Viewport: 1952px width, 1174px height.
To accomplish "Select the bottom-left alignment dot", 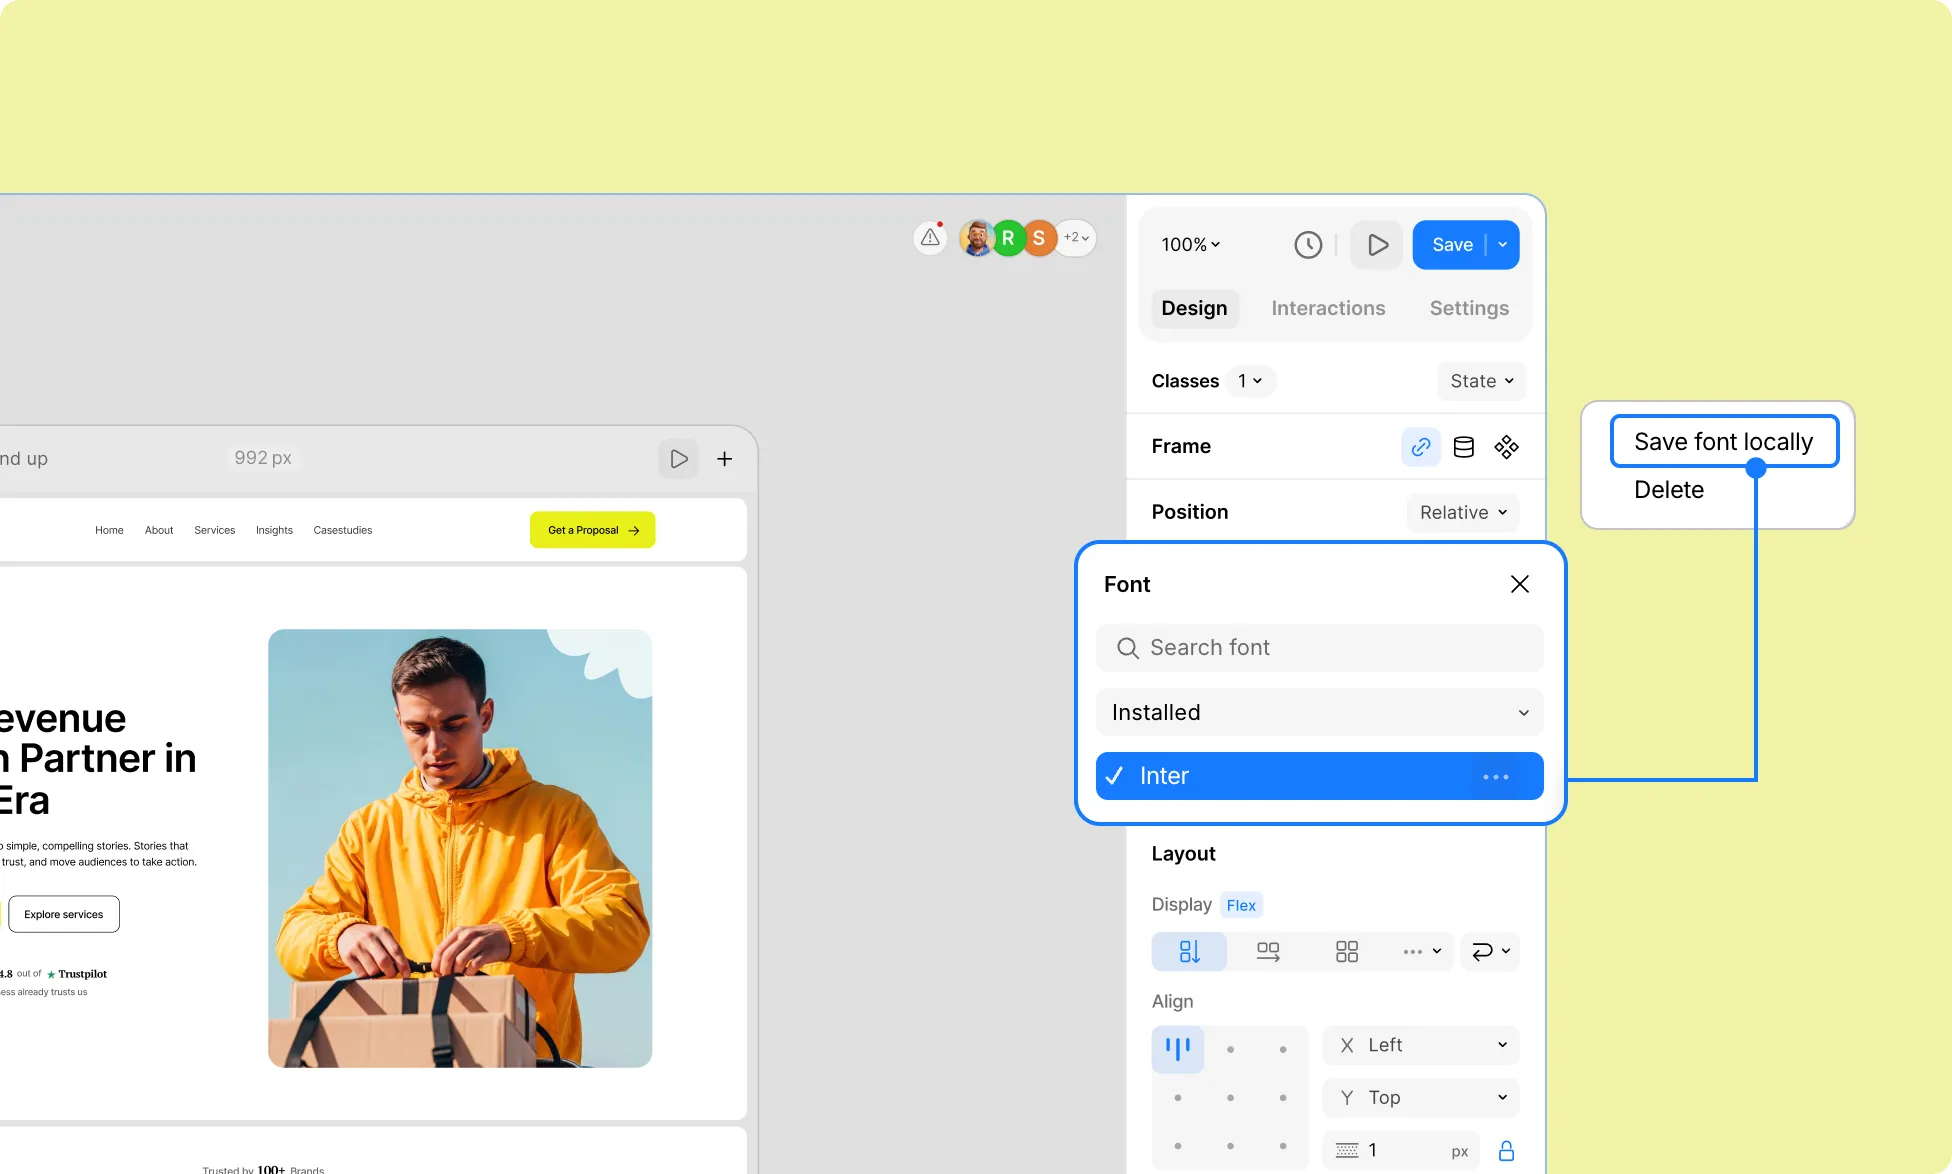I will pyautogui.click(x=1178, y=1146).
